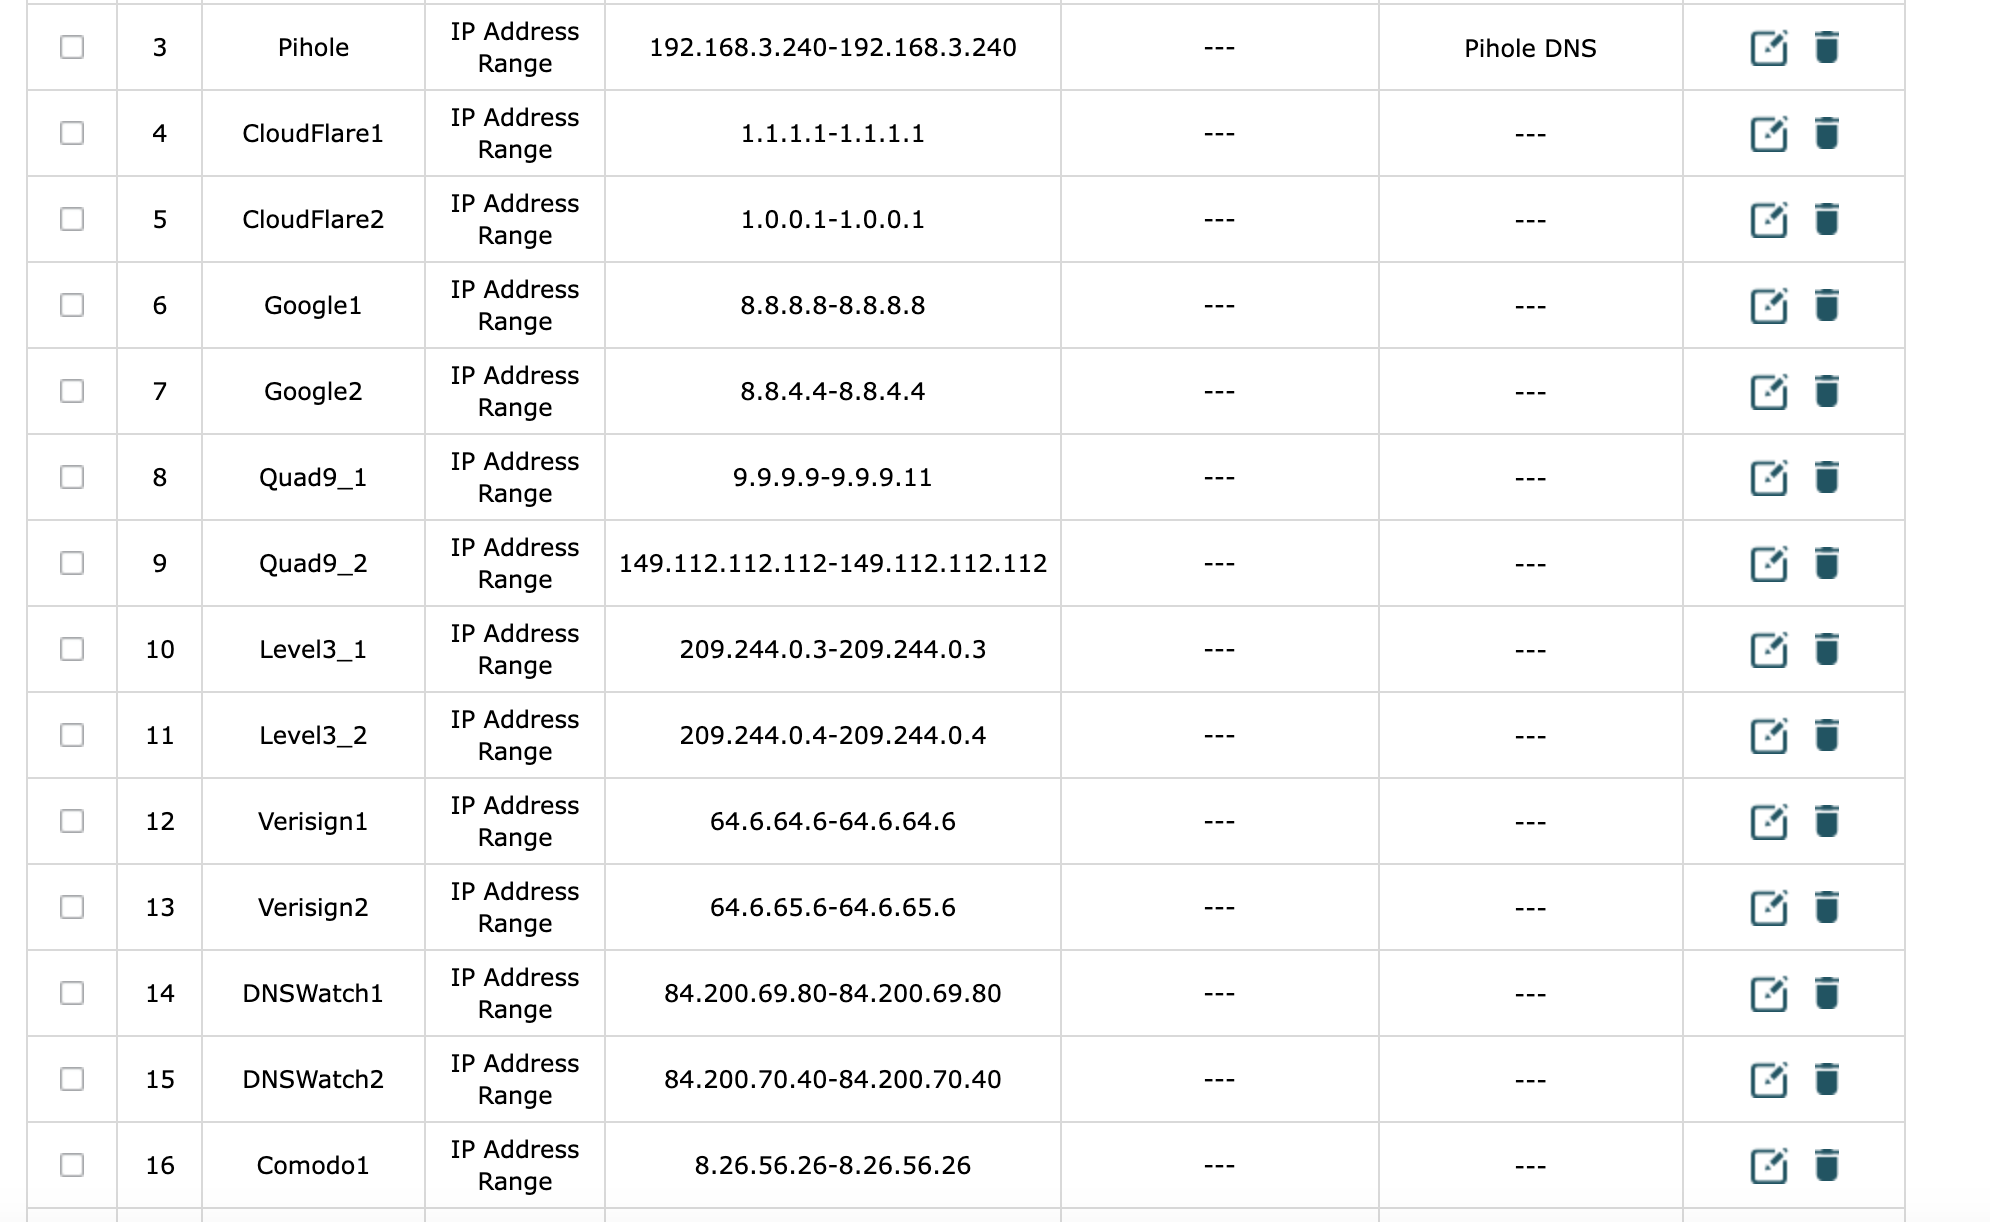
Task: Edit the Verisign2 entry
Action: pyautogui.click(x=1768, y=908)
